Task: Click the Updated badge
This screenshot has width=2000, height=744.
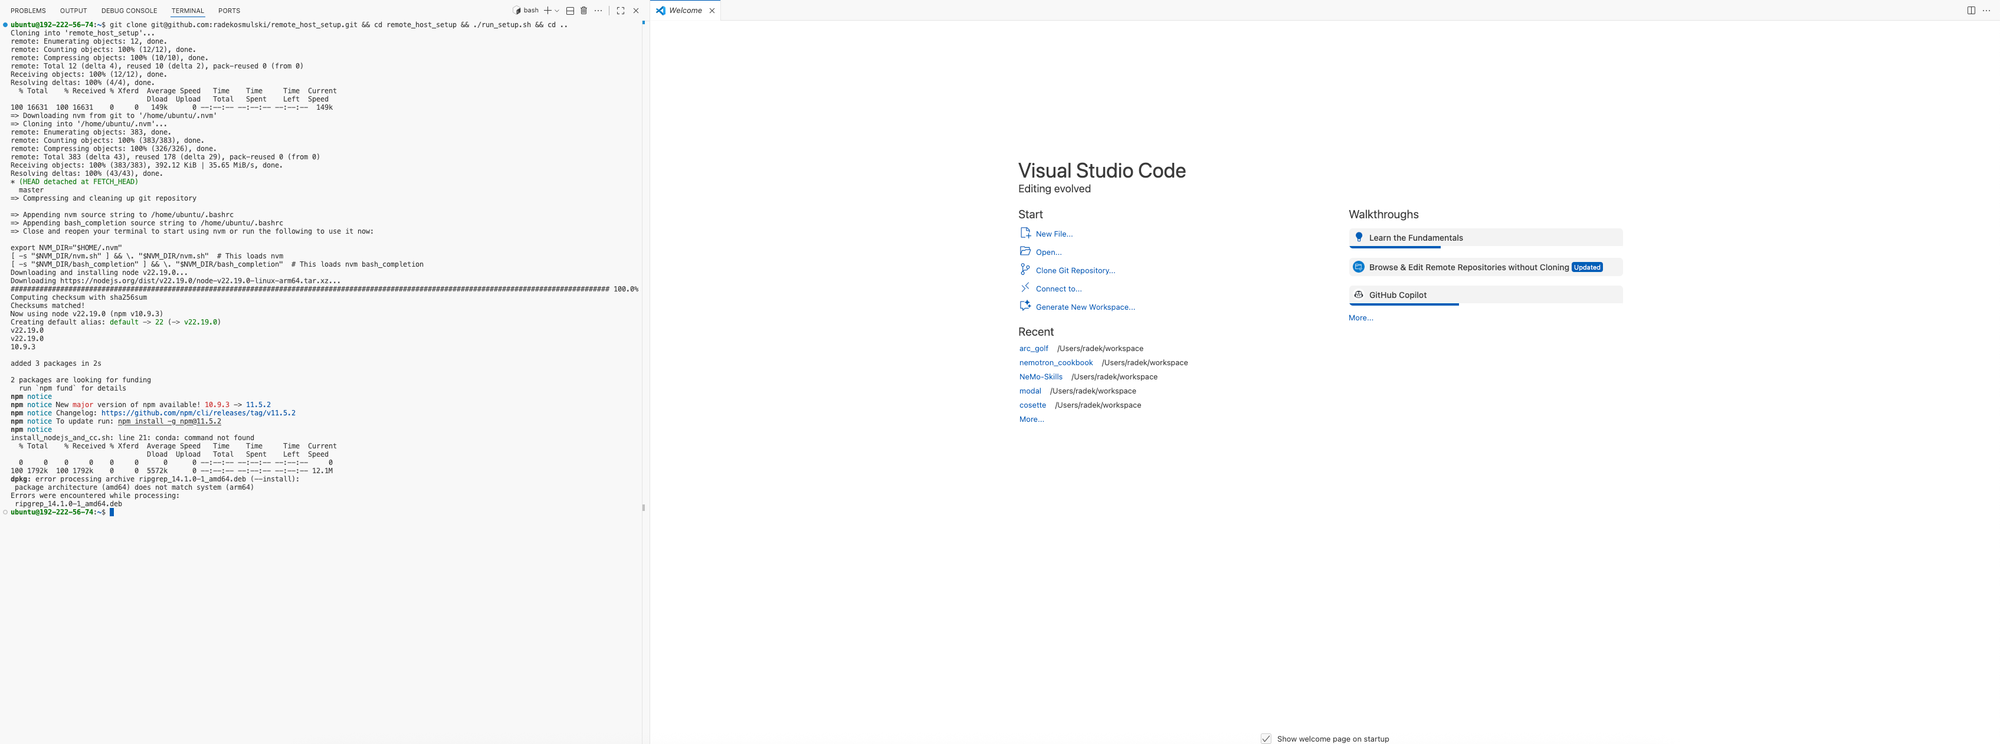Action: (1587, 267)
